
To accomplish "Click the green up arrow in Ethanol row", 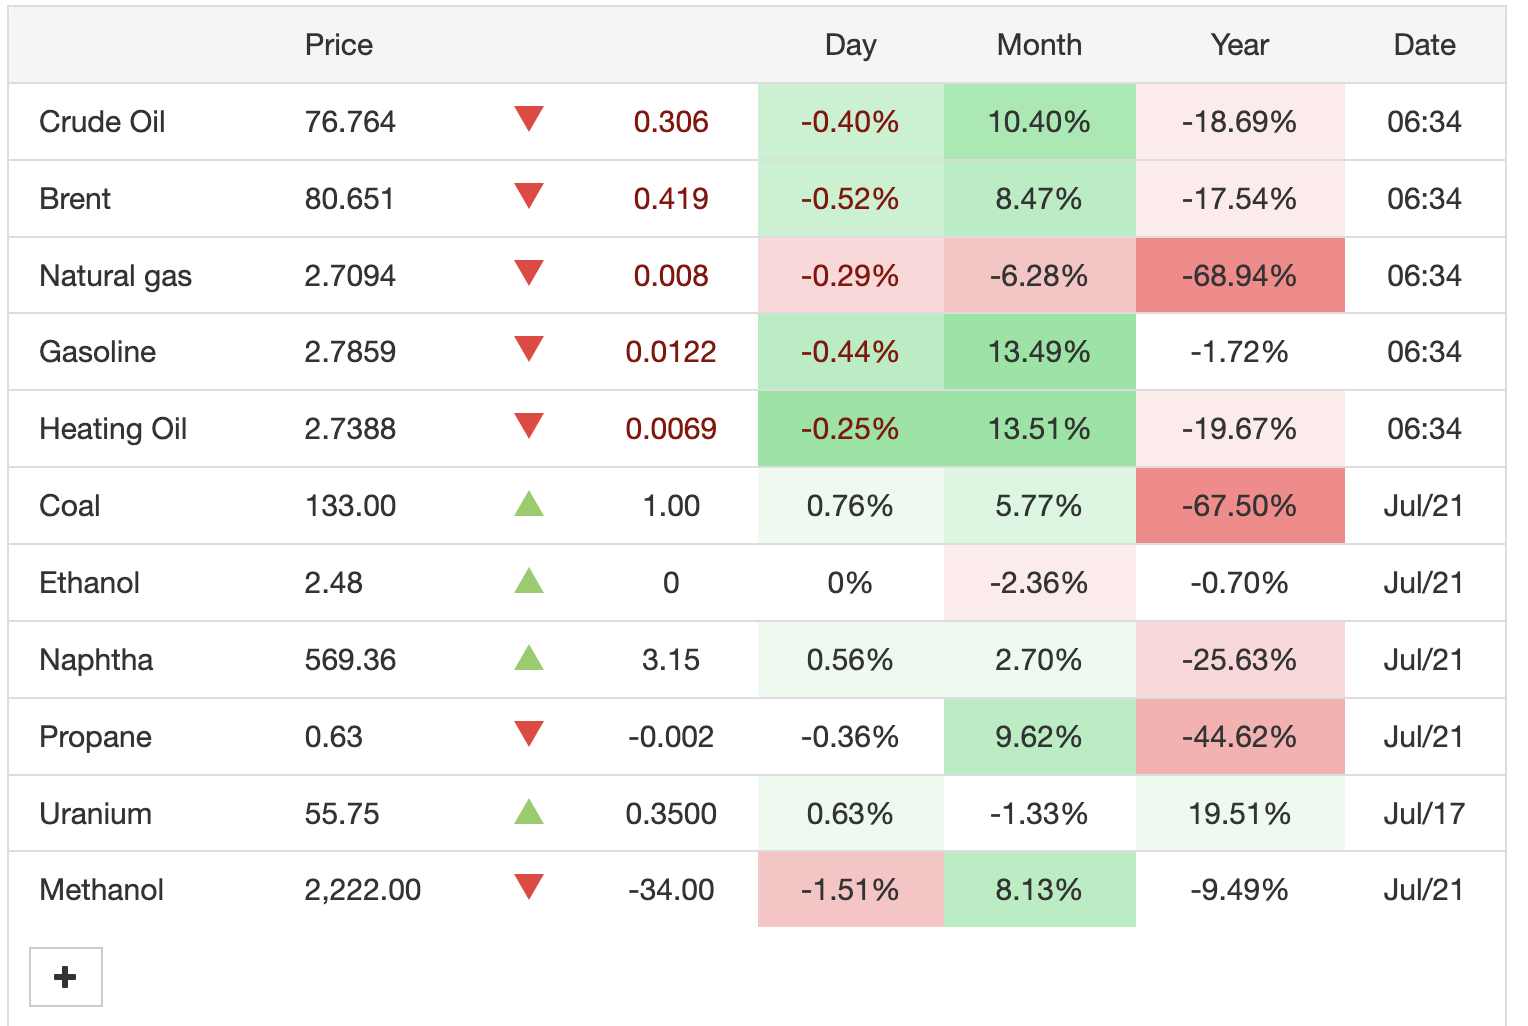I will 529,580.
